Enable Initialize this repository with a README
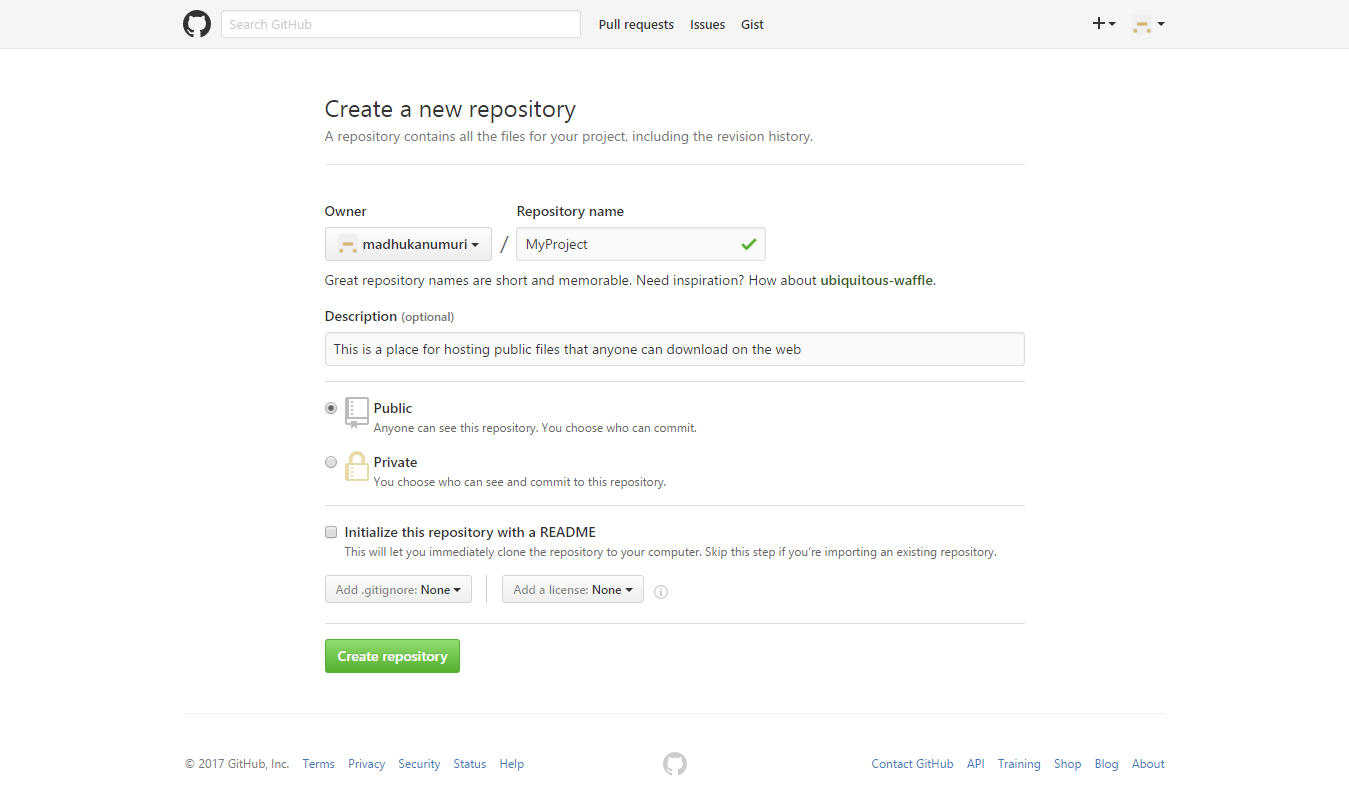The height and width of the screenshot is (812, 1349). click(331, 532)
